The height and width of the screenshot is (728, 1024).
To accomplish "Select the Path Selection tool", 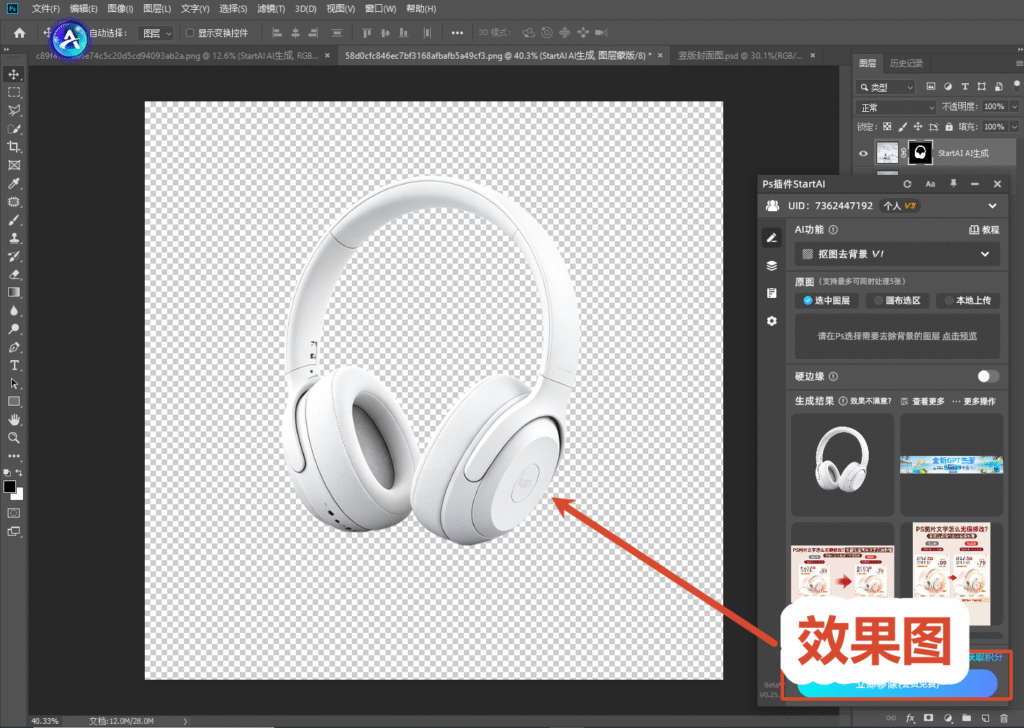I will pyautogui.click(x=14, y=383).
